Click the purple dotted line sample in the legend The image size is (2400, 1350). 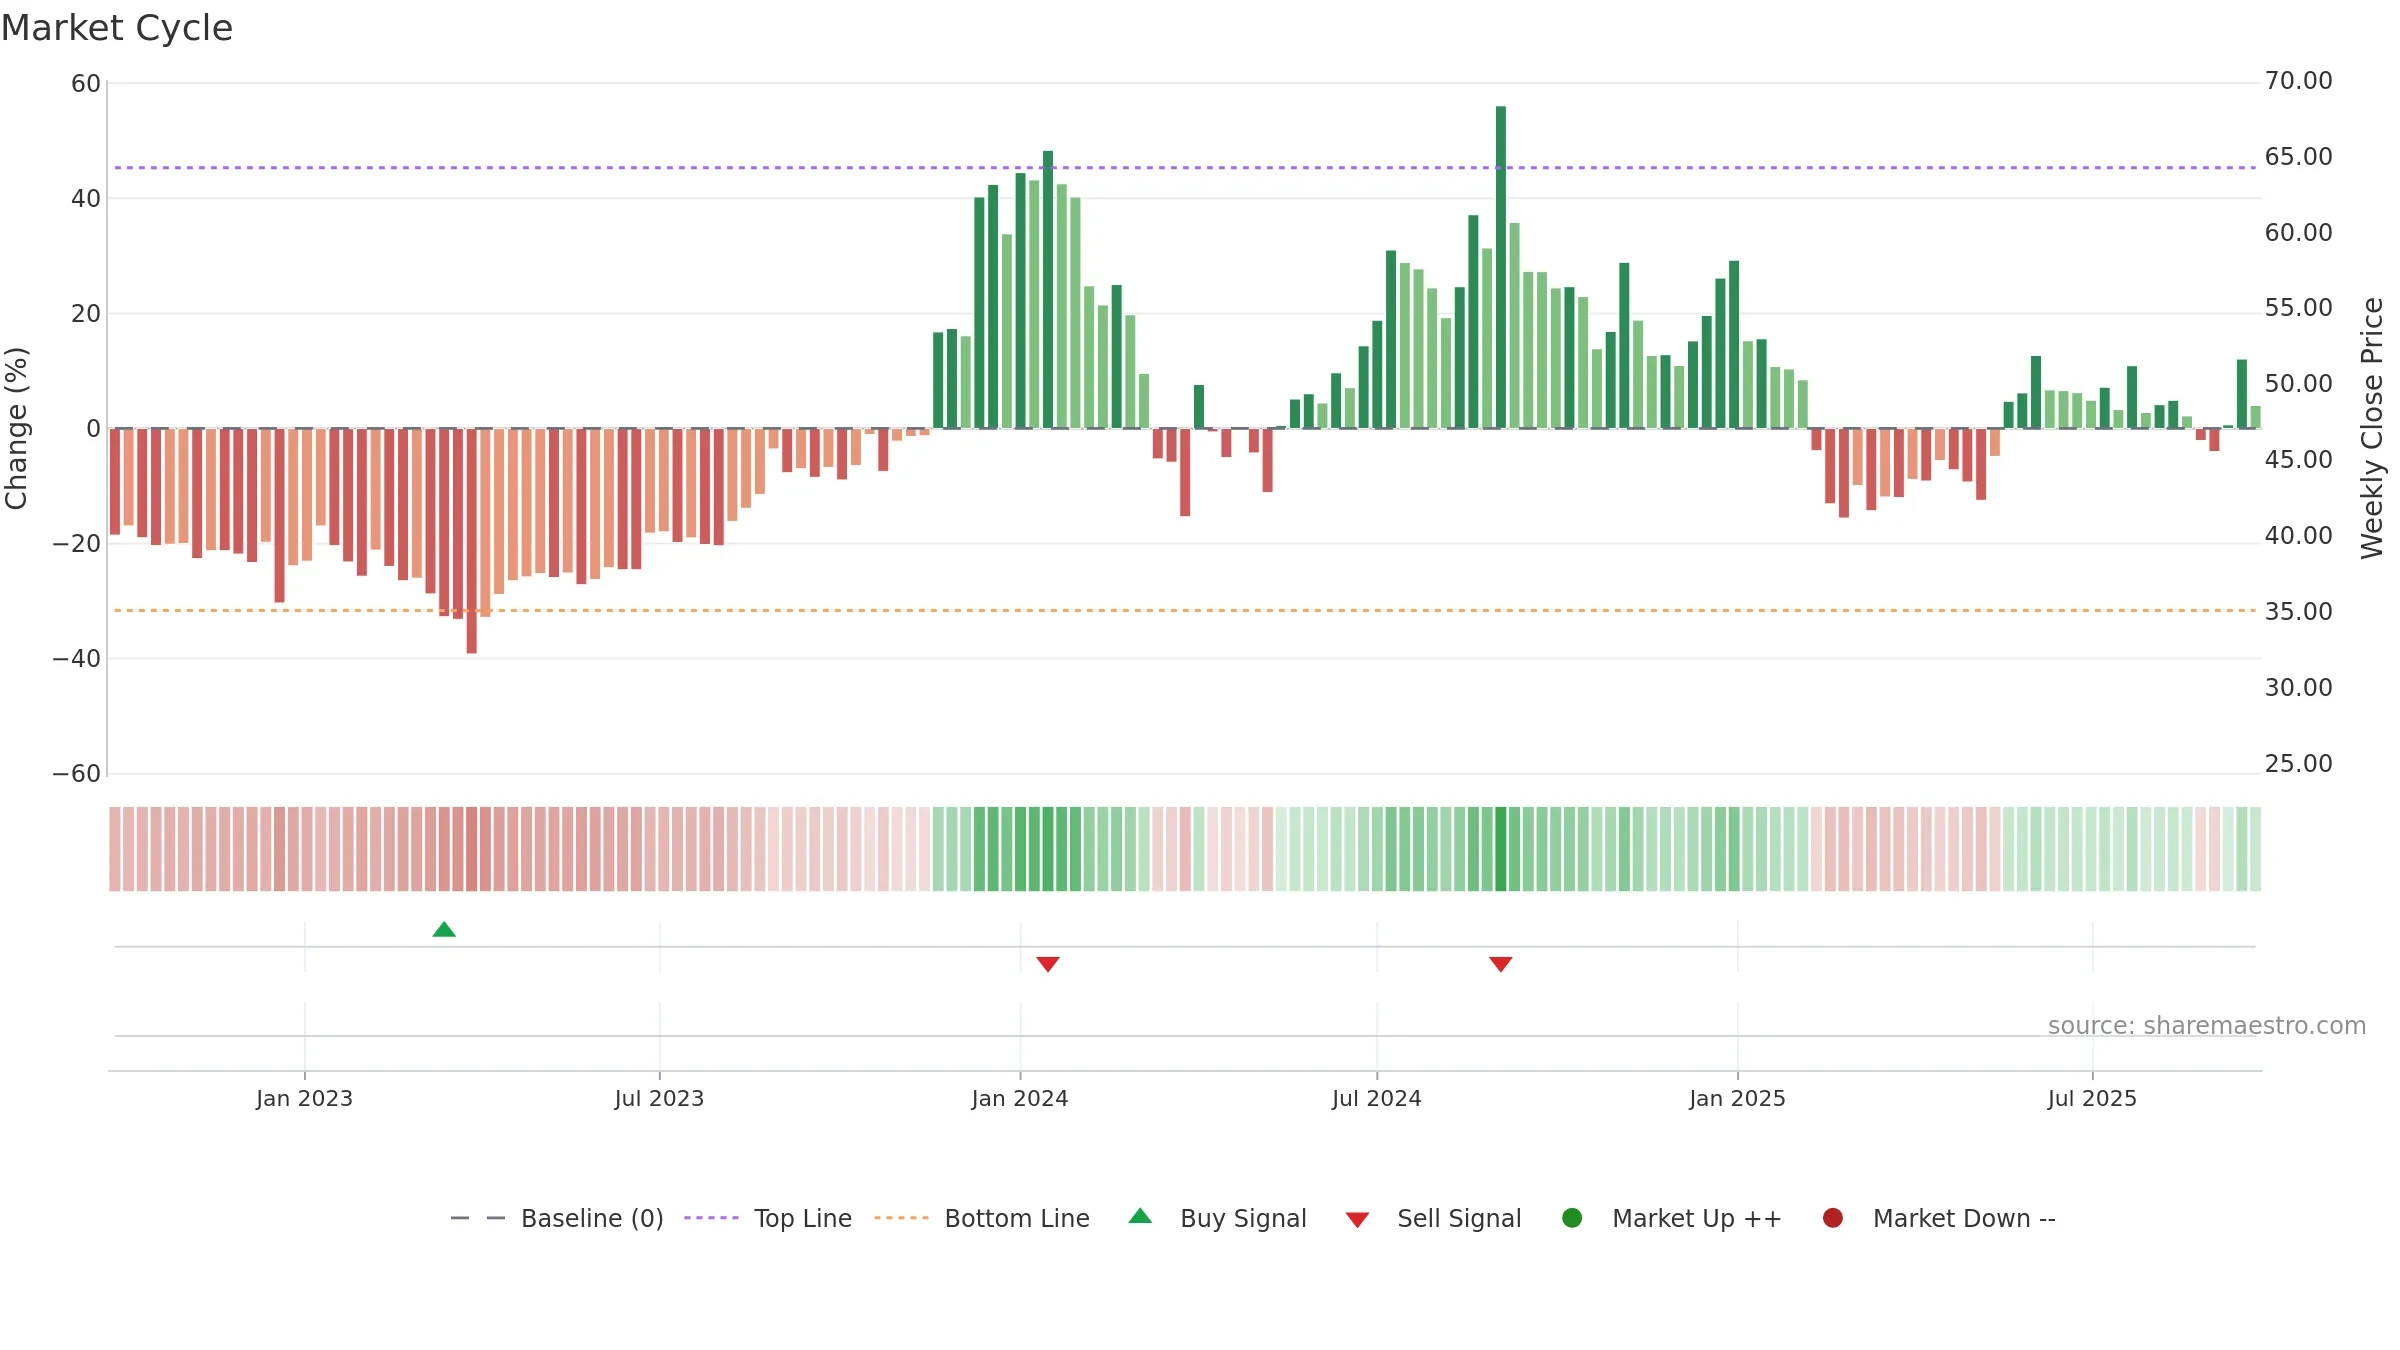pyautogui.click(x=711, y=1218)
